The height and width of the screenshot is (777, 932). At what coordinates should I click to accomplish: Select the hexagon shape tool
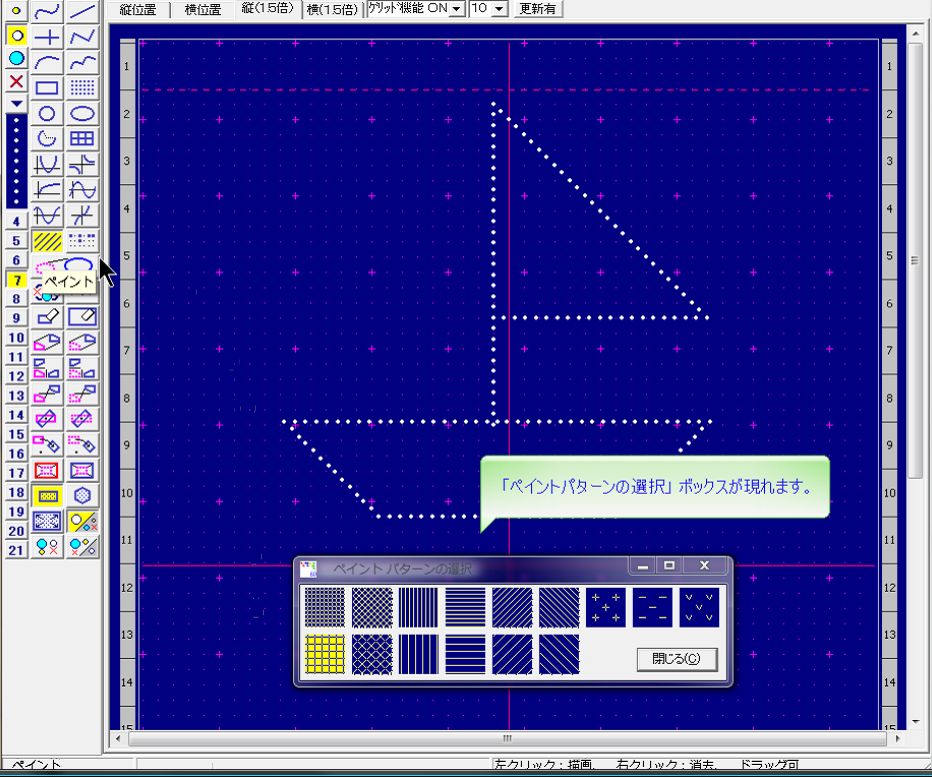point(83,495)
